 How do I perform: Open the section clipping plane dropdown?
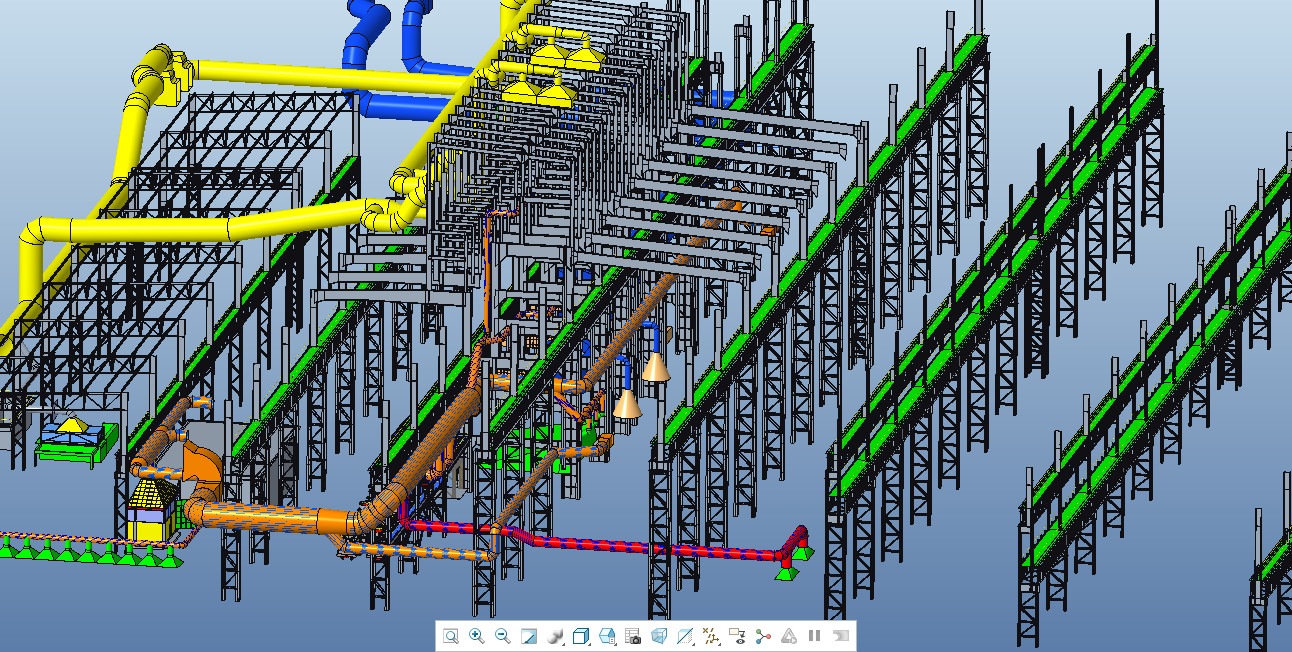coord(686,636)
